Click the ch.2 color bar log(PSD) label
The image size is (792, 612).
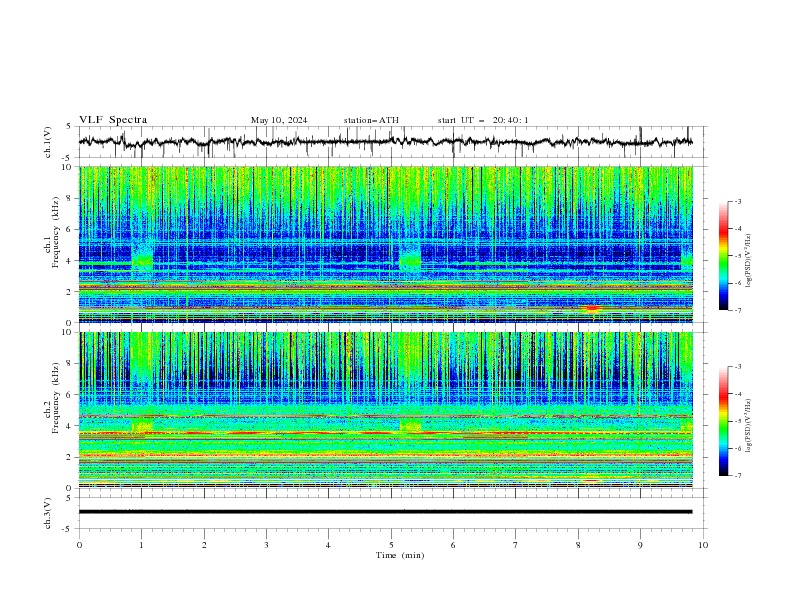[749, 425]
